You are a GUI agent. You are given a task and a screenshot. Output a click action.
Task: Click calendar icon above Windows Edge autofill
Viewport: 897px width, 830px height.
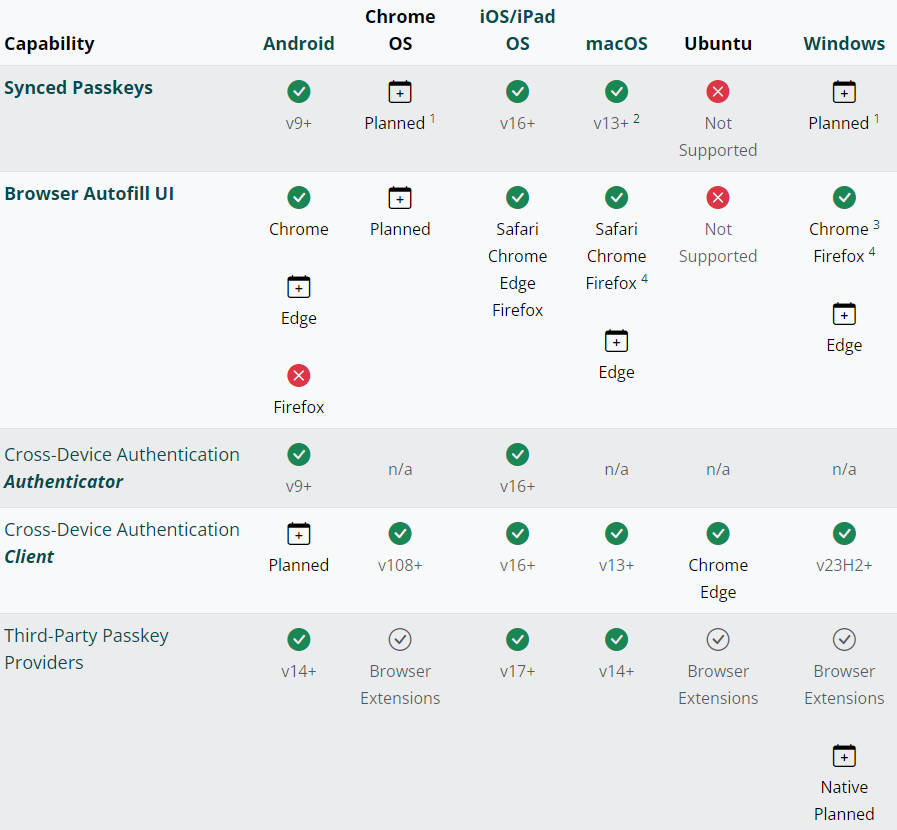coord(844,313)
